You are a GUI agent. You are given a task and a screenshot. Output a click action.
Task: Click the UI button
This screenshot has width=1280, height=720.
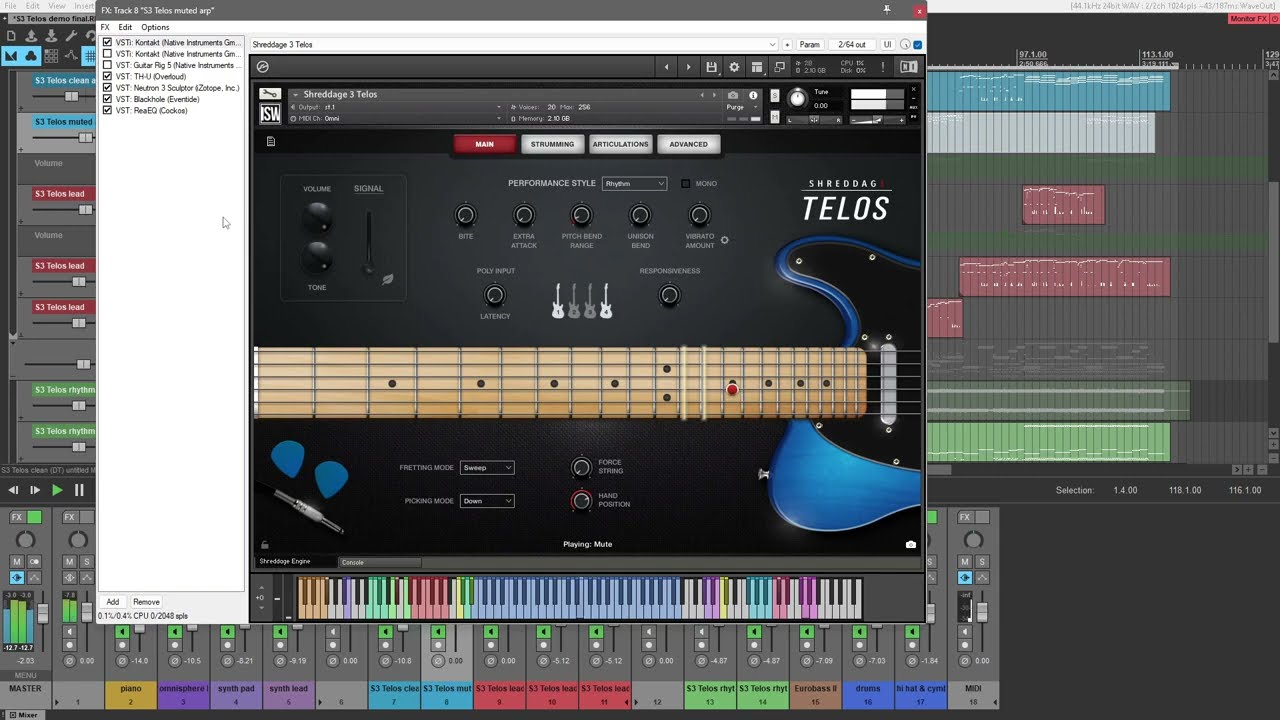(x=887, y=45)
